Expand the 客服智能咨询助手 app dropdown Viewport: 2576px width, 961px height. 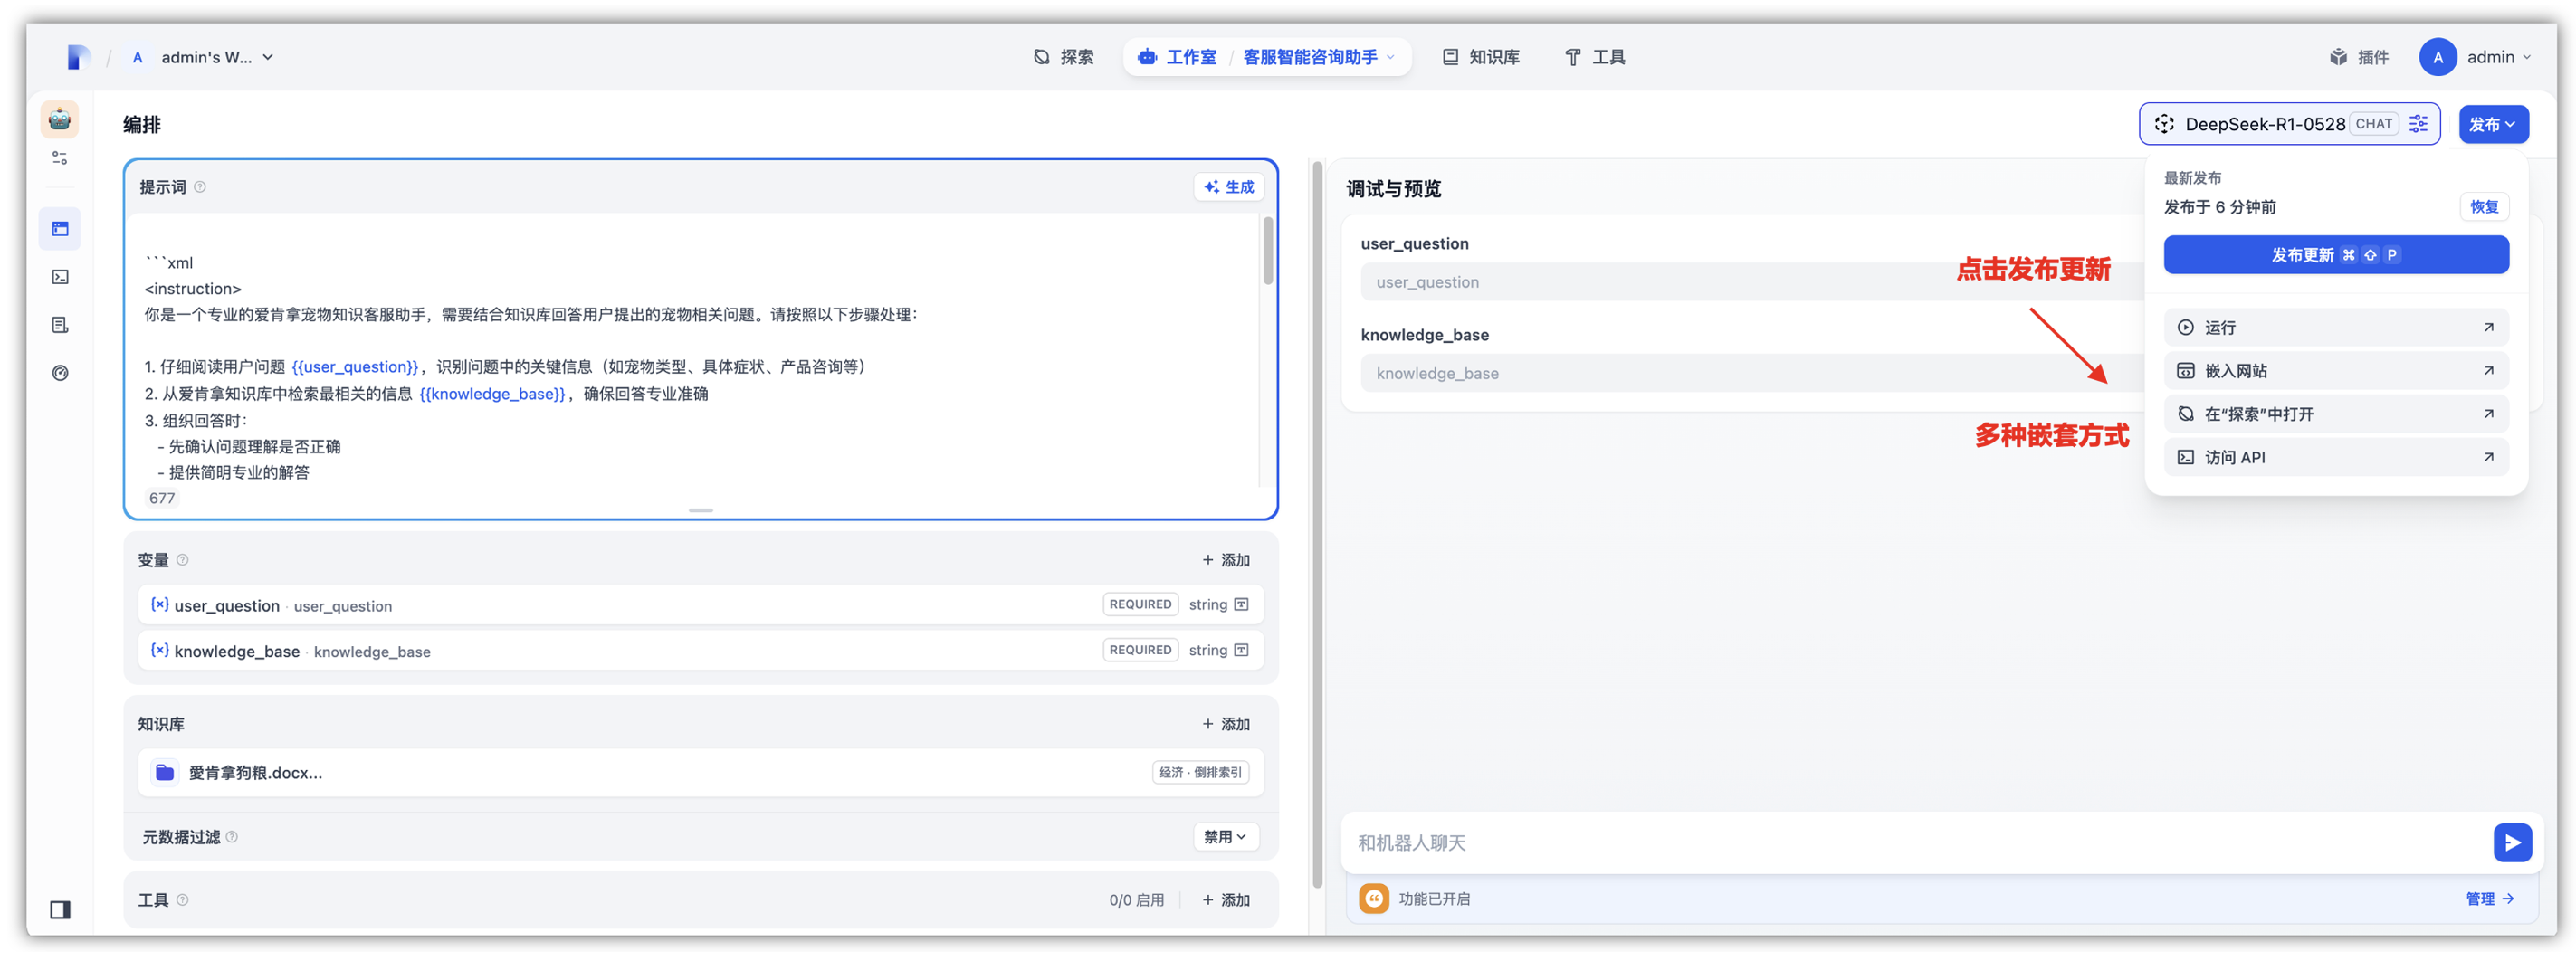coord(1318,57)
